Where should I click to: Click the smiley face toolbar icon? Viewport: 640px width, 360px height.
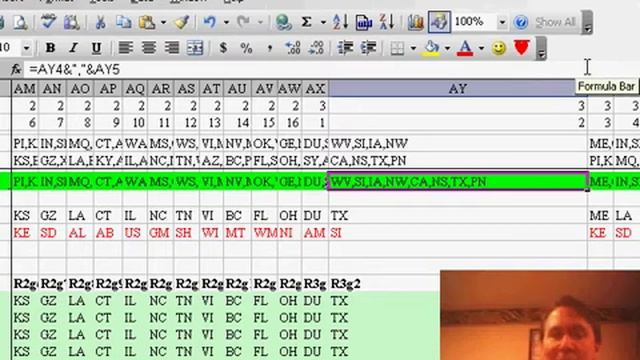point(498,48)
